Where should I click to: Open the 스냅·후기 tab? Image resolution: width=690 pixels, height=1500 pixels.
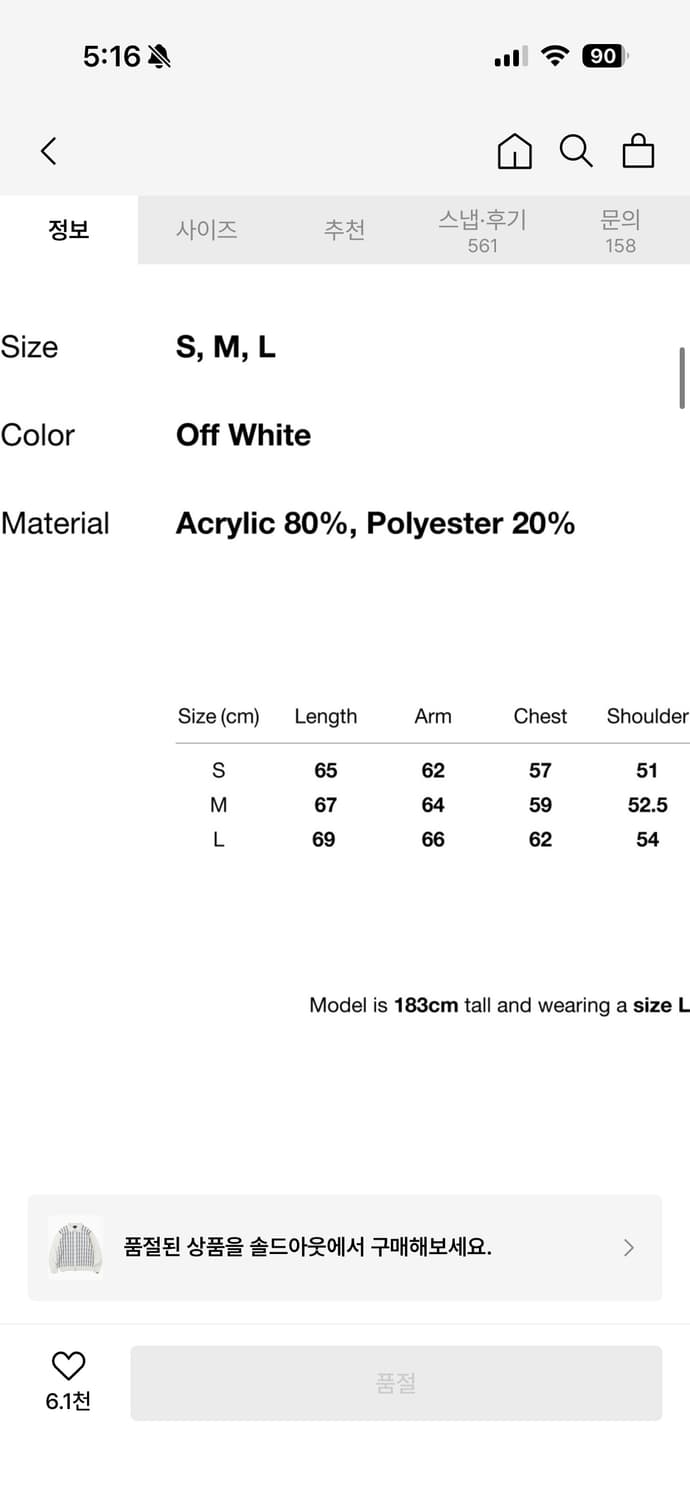(482, 230)
